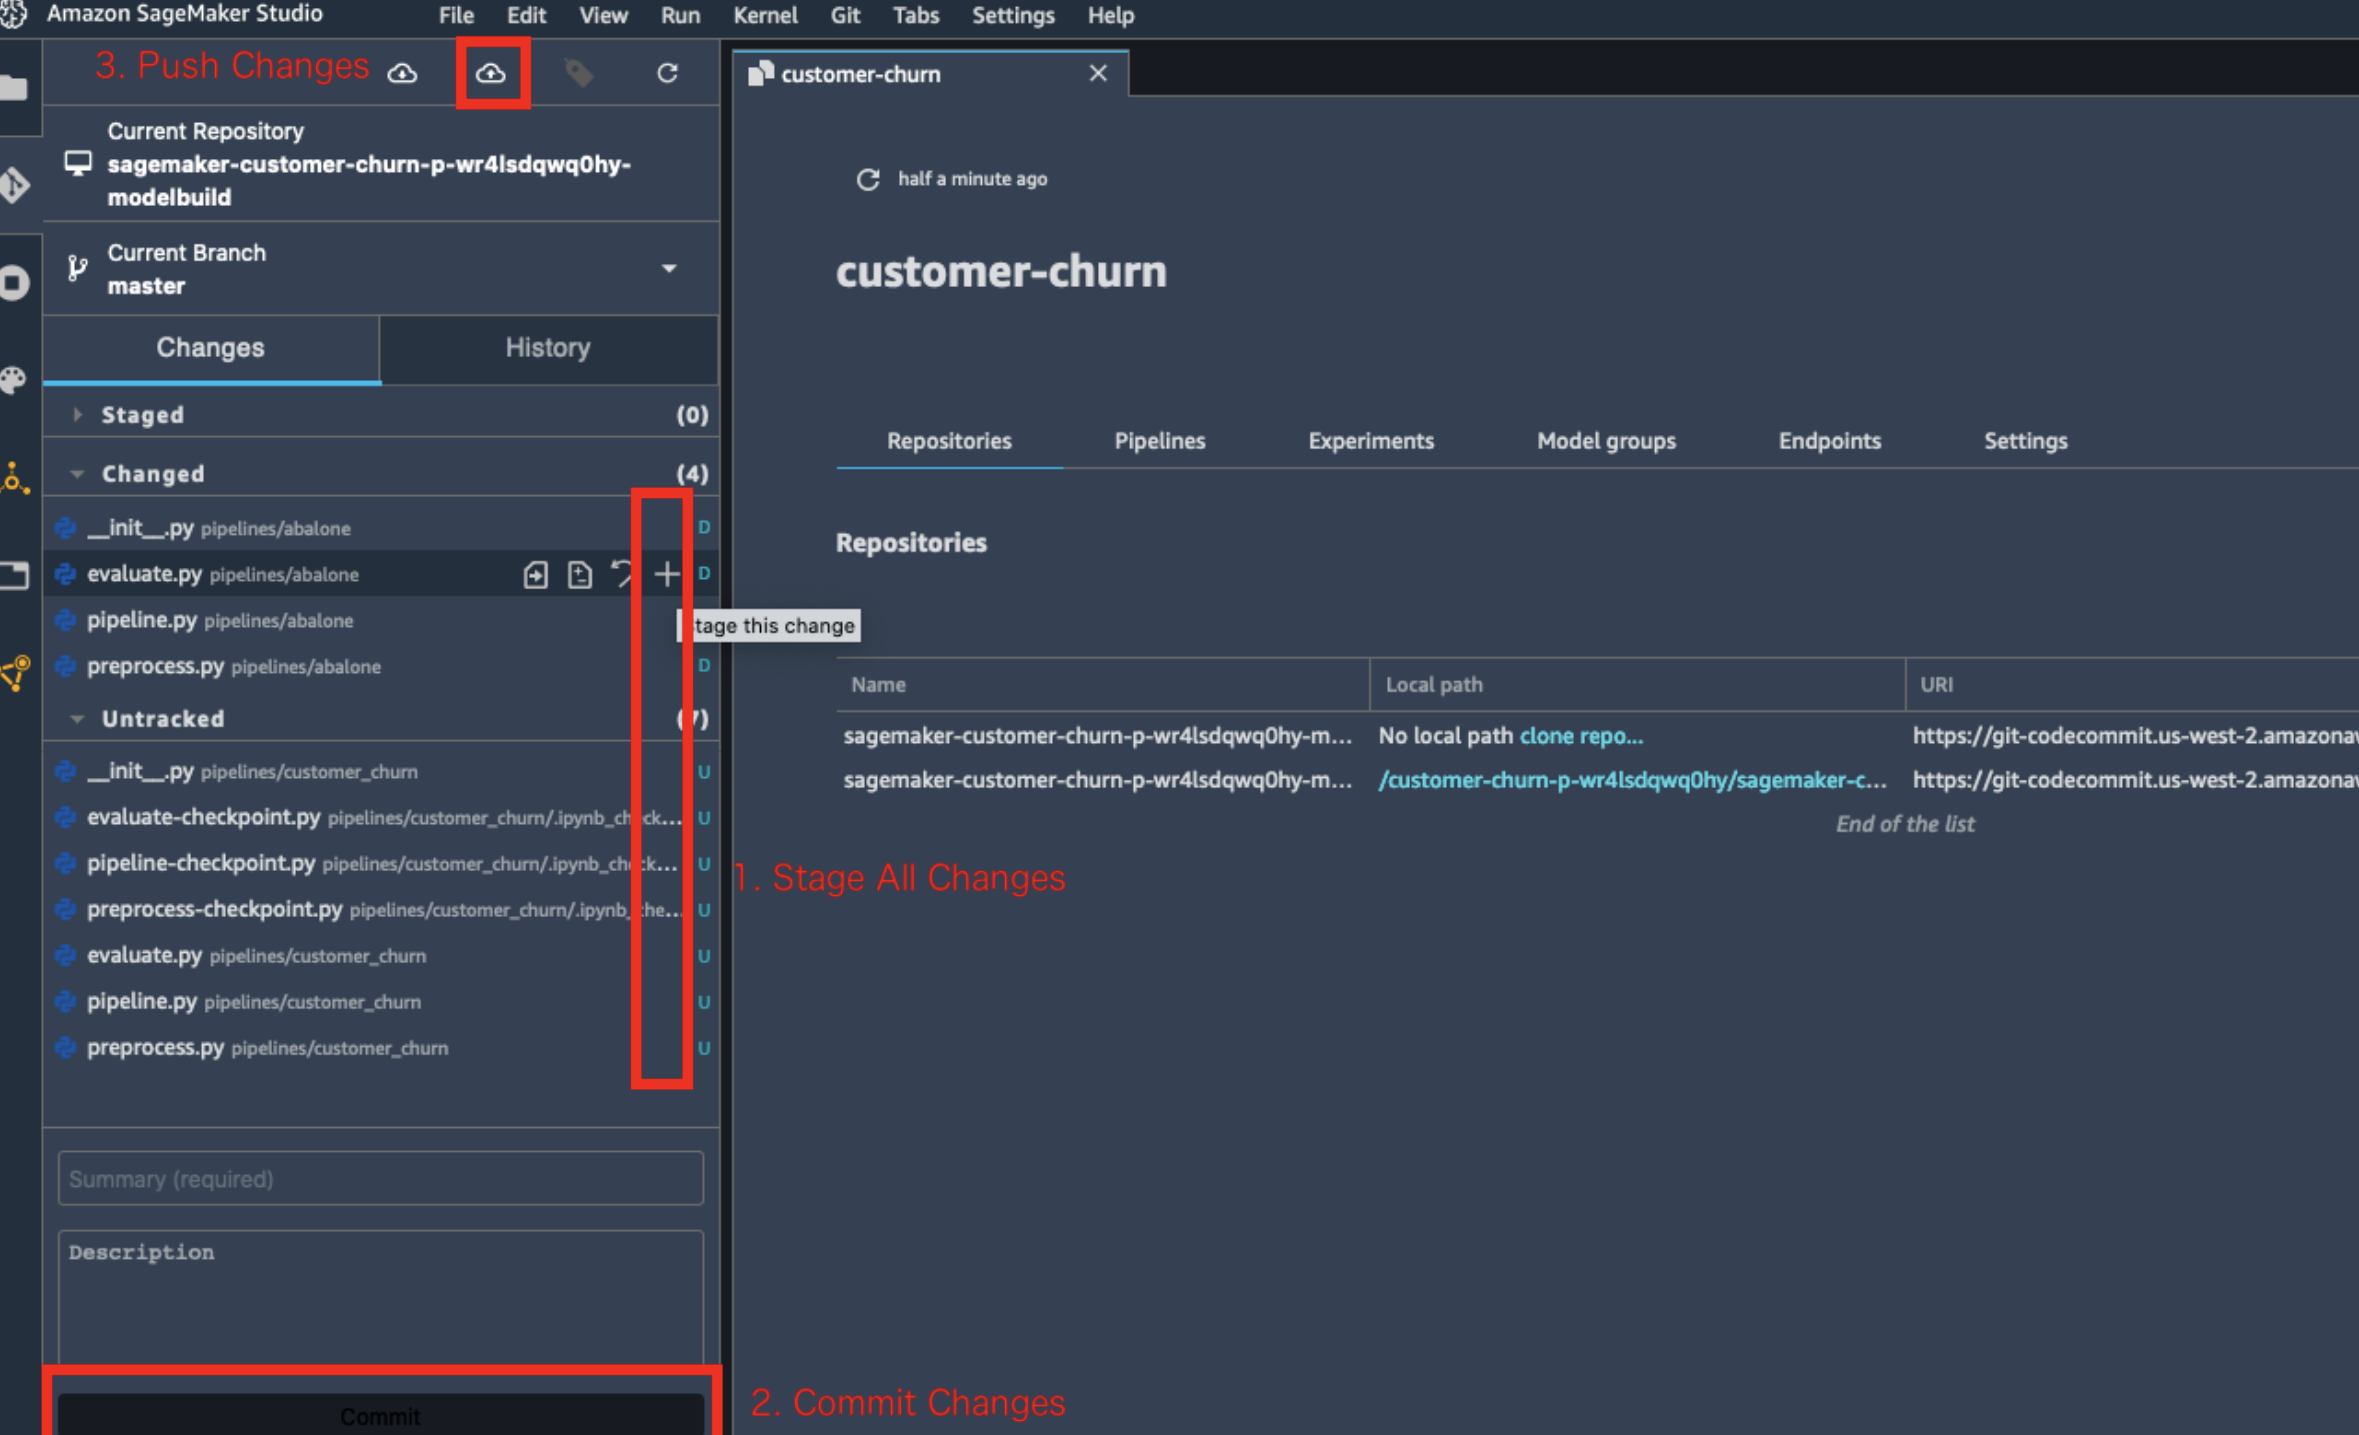Open the file browser folder sidebar icon
The image size is (2359, 1435).
coord(14,88)
